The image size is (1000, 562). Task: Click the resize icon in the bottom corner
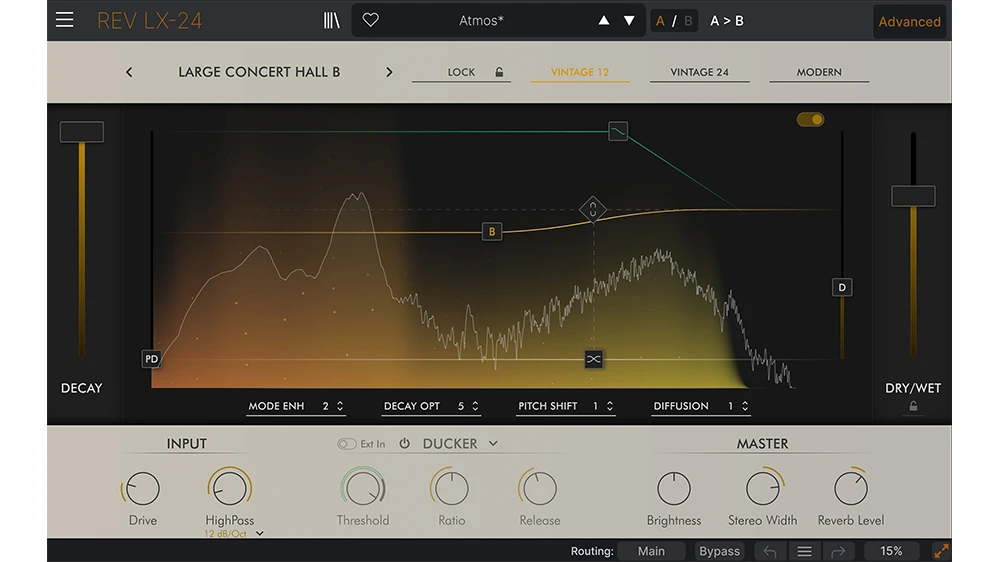[x=941, y=551]
